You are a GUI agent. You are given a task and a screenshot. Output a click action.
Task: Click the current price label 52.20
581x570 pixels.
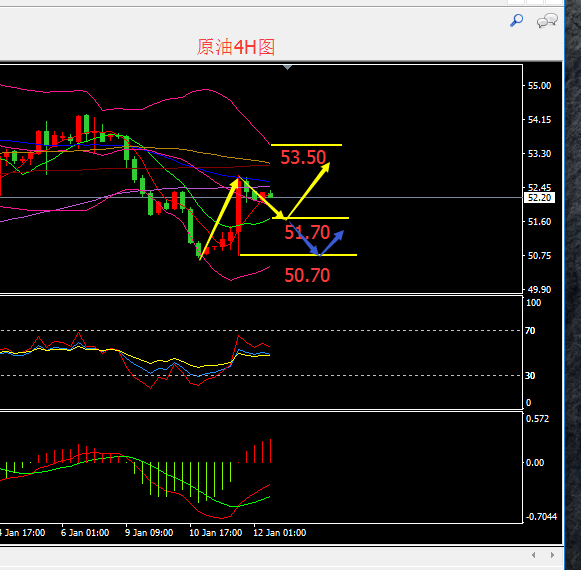[x=540, y=198]
